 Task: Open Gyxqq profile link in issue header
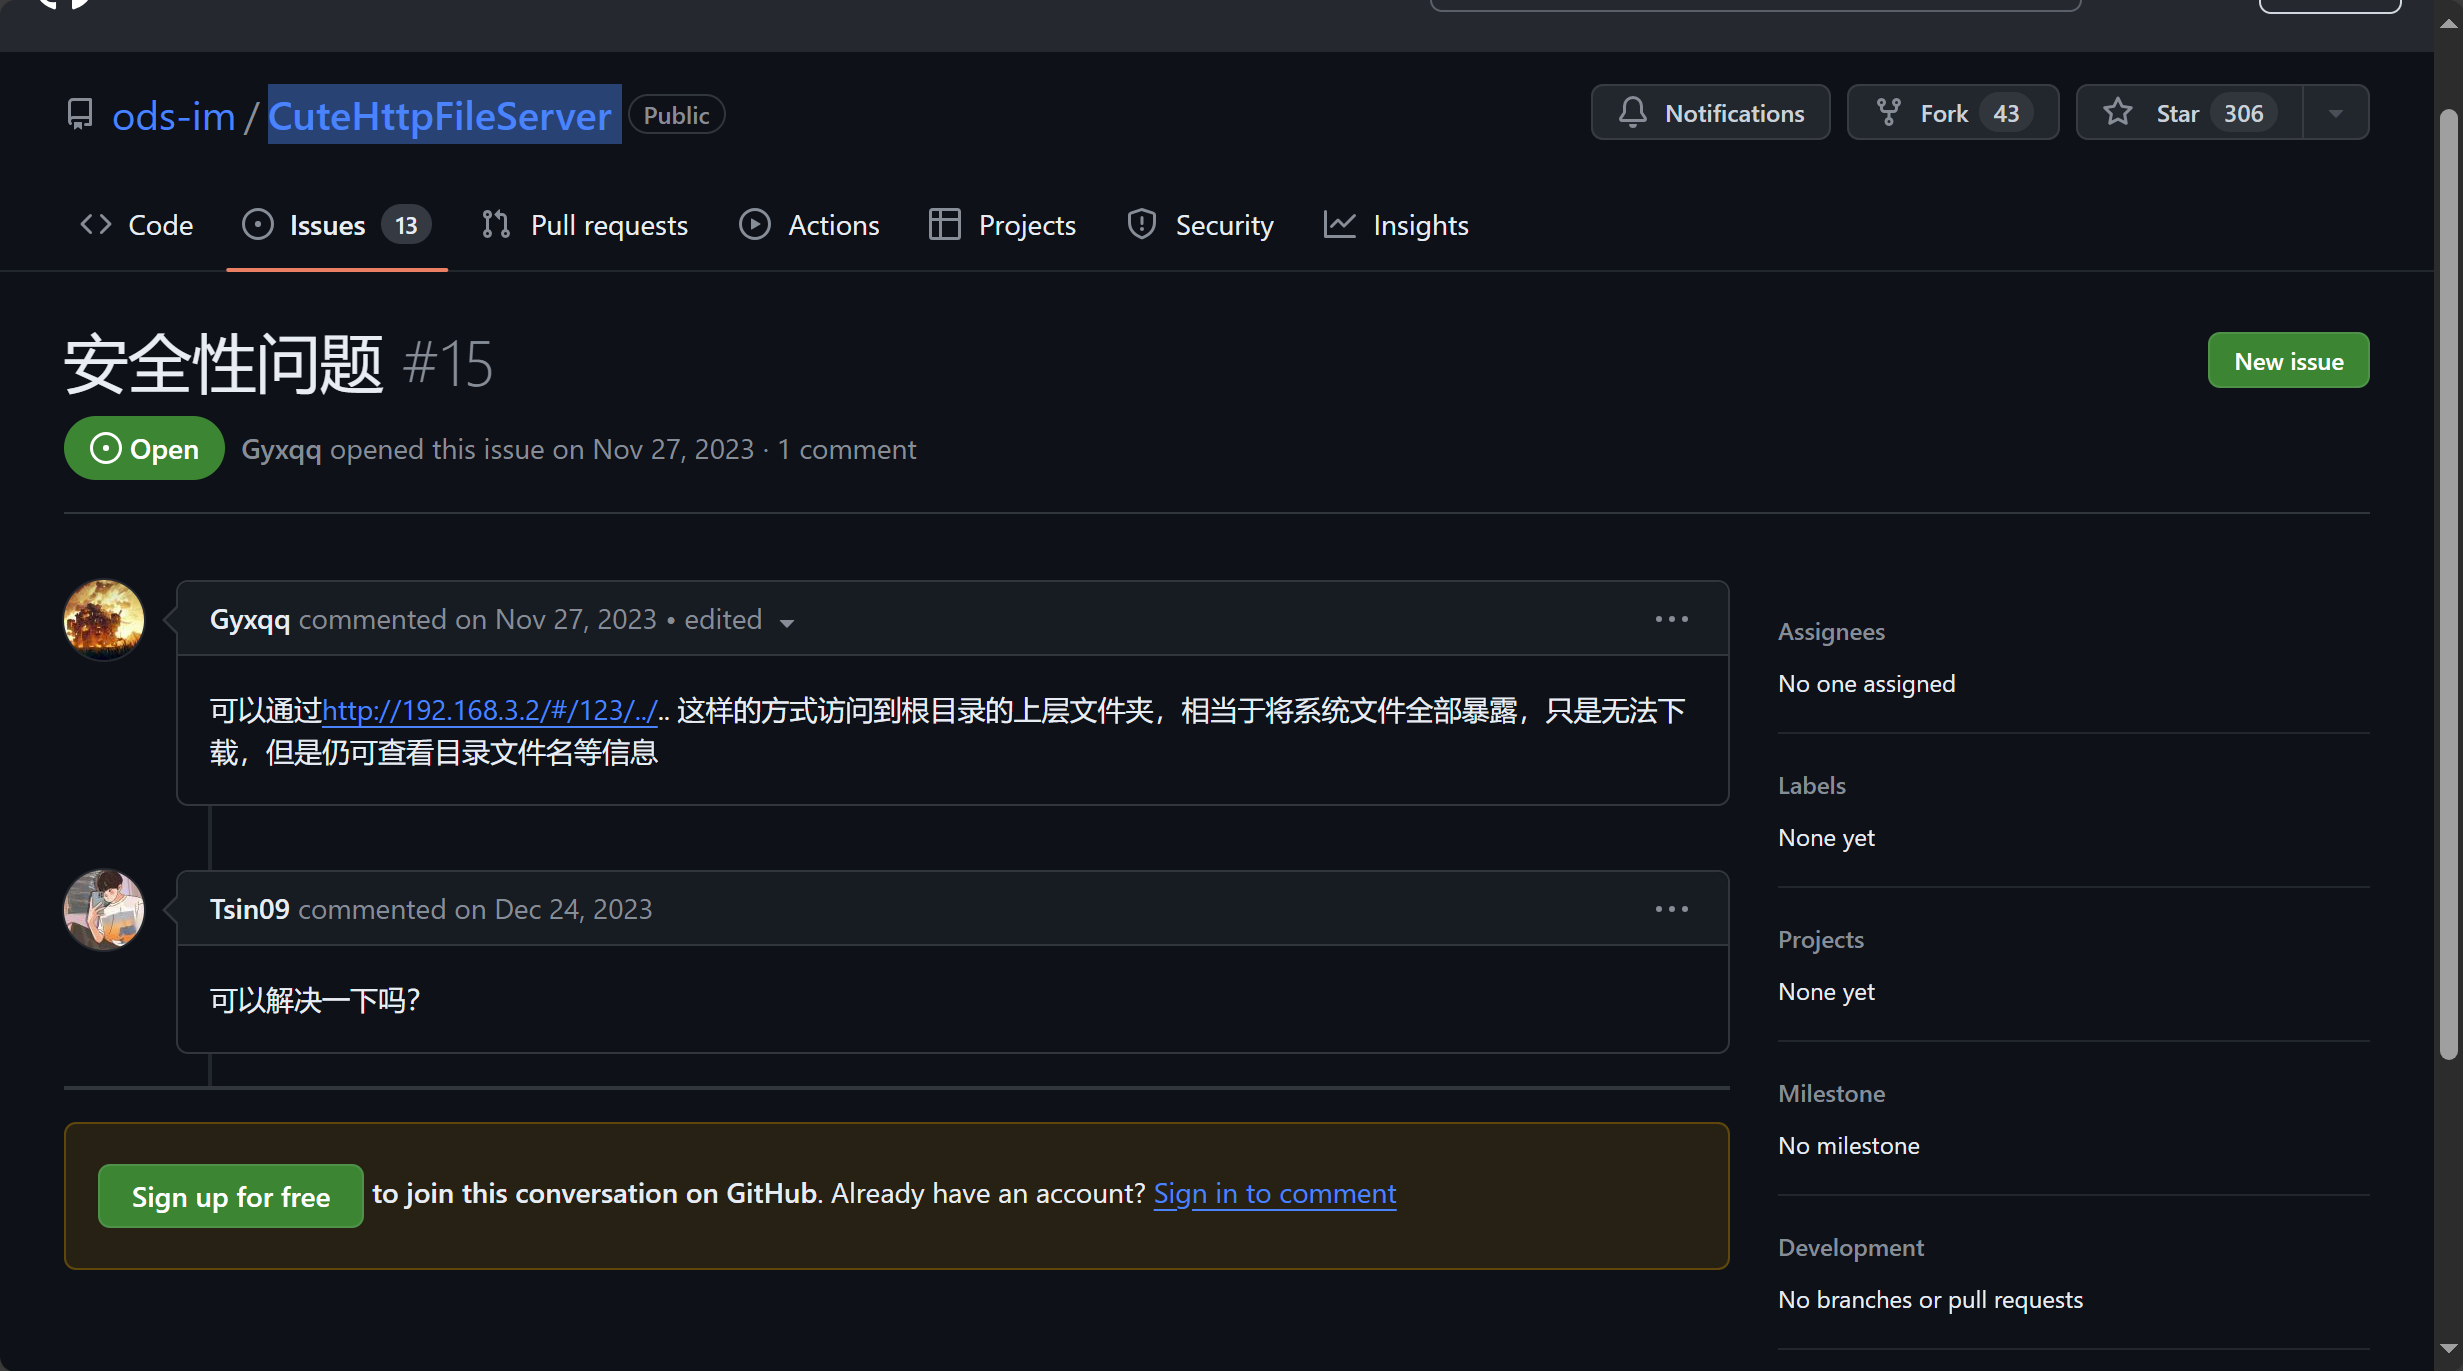pyautogui.click(x=281, y=449)
